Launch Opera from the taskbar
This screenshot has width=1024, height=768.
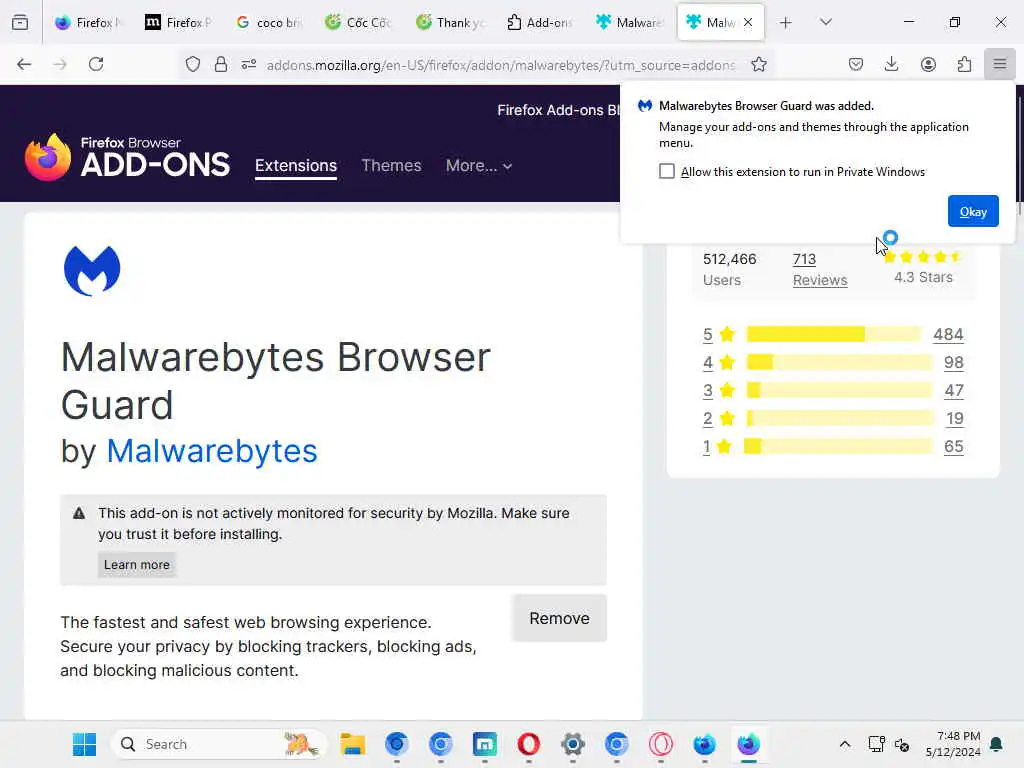[x=529, y=744]
